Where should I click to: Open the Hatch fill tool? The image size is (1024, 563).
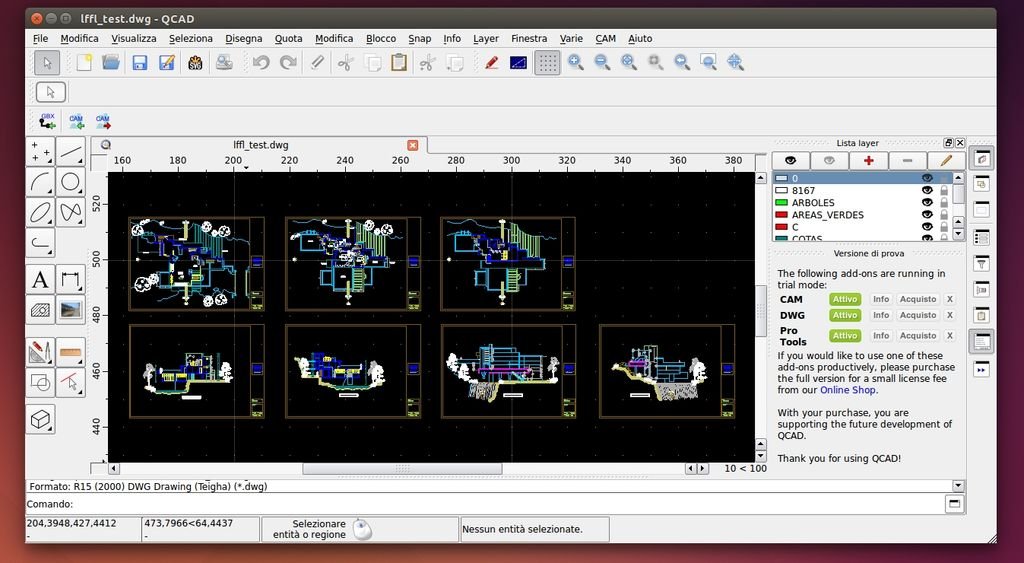coord(40,310)
